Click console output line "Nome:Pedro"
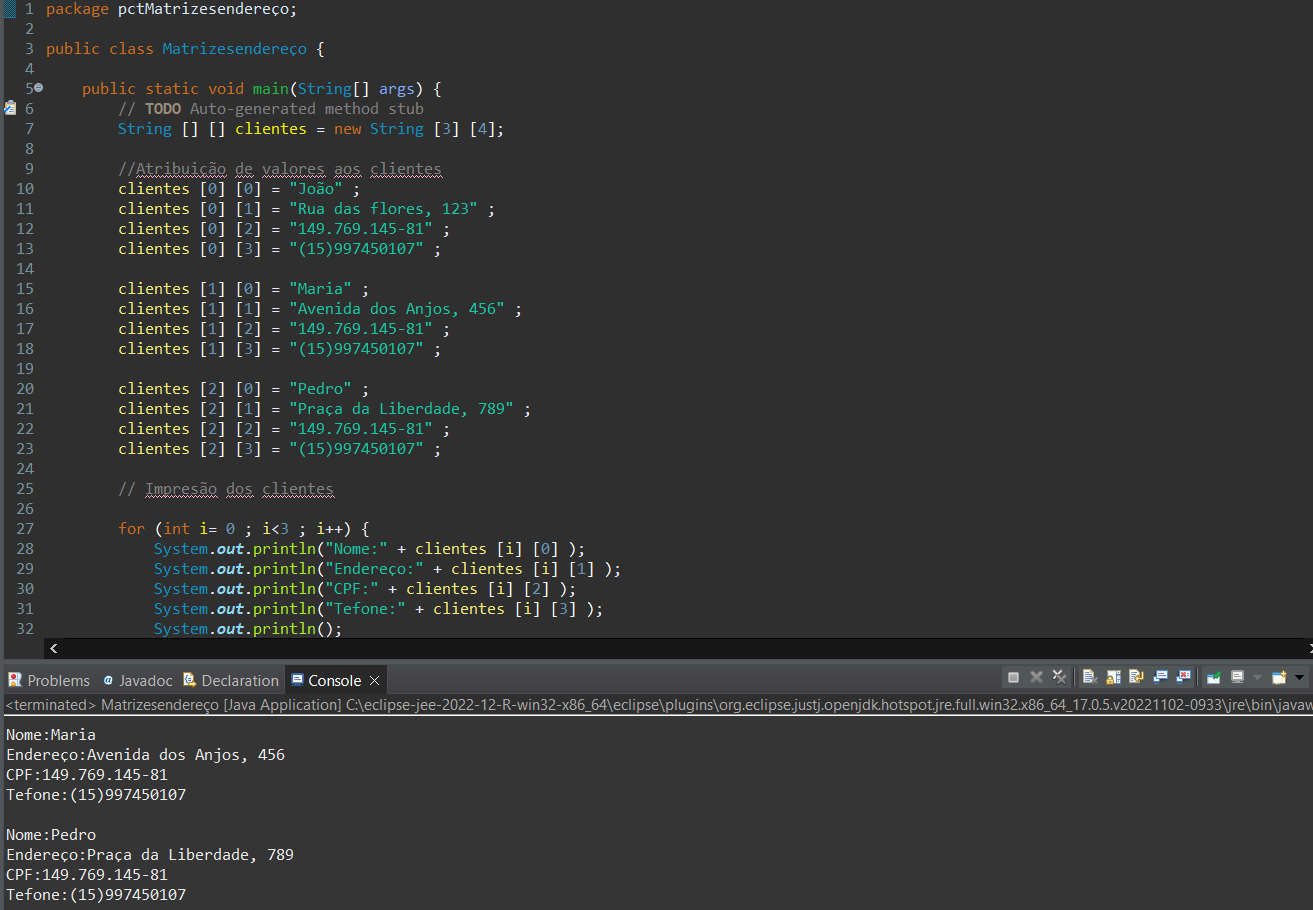 (x=51, y=834)
